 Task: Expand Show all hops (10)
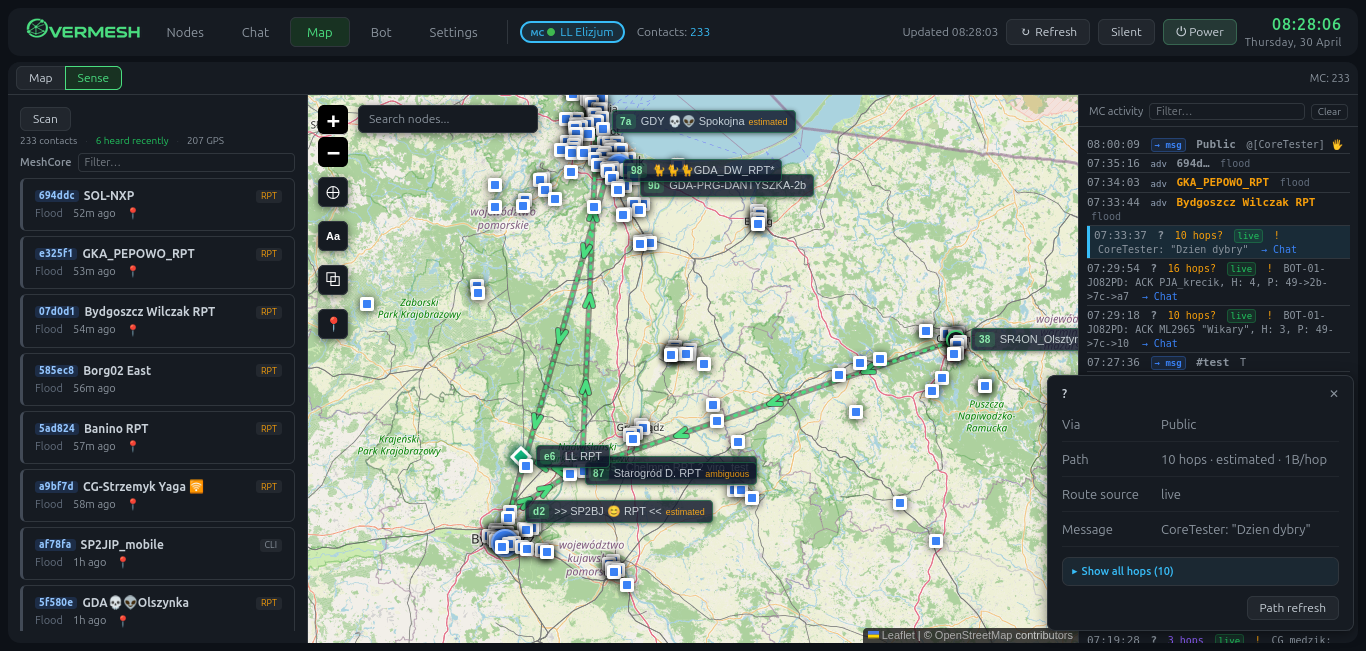pyautogui.click(x=1200, y=571)
